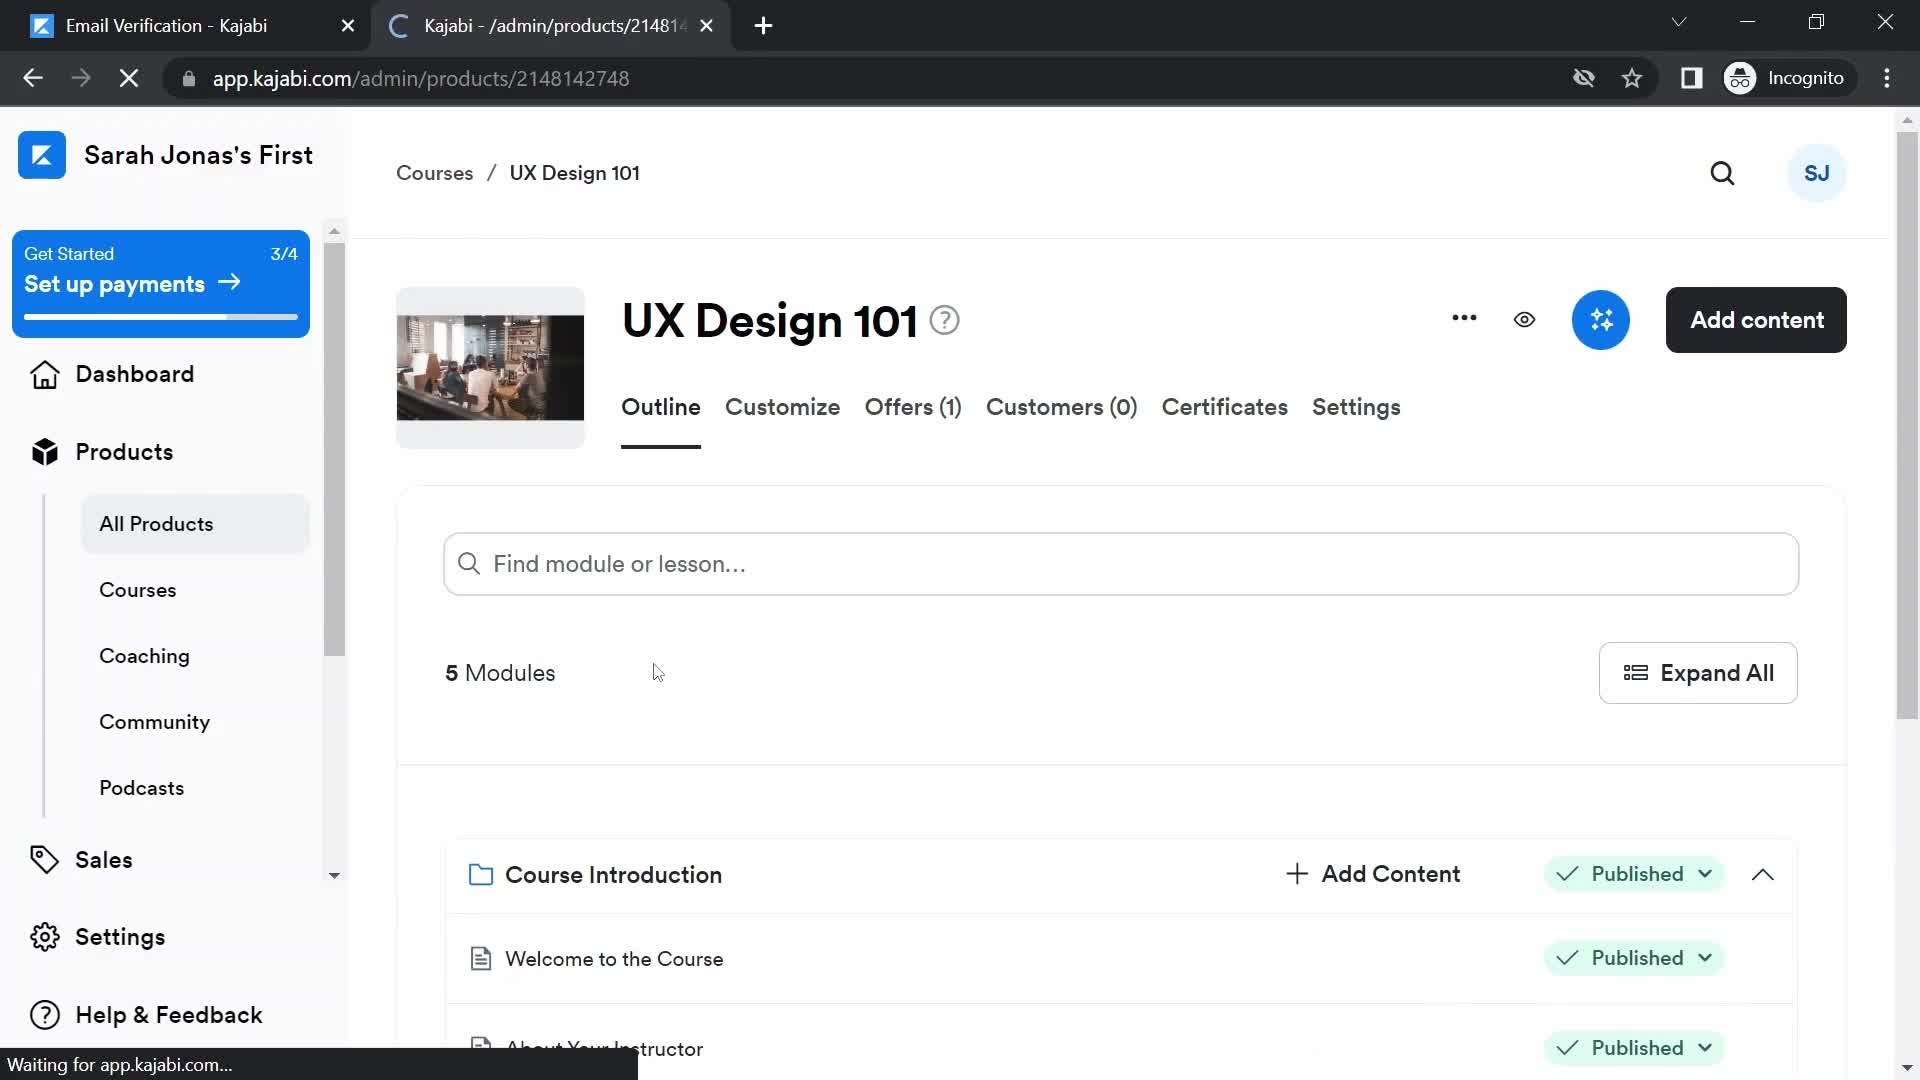1920x1080 pixels.
Task: Open Podcasts in the sidebar
Action: [141, 788]
